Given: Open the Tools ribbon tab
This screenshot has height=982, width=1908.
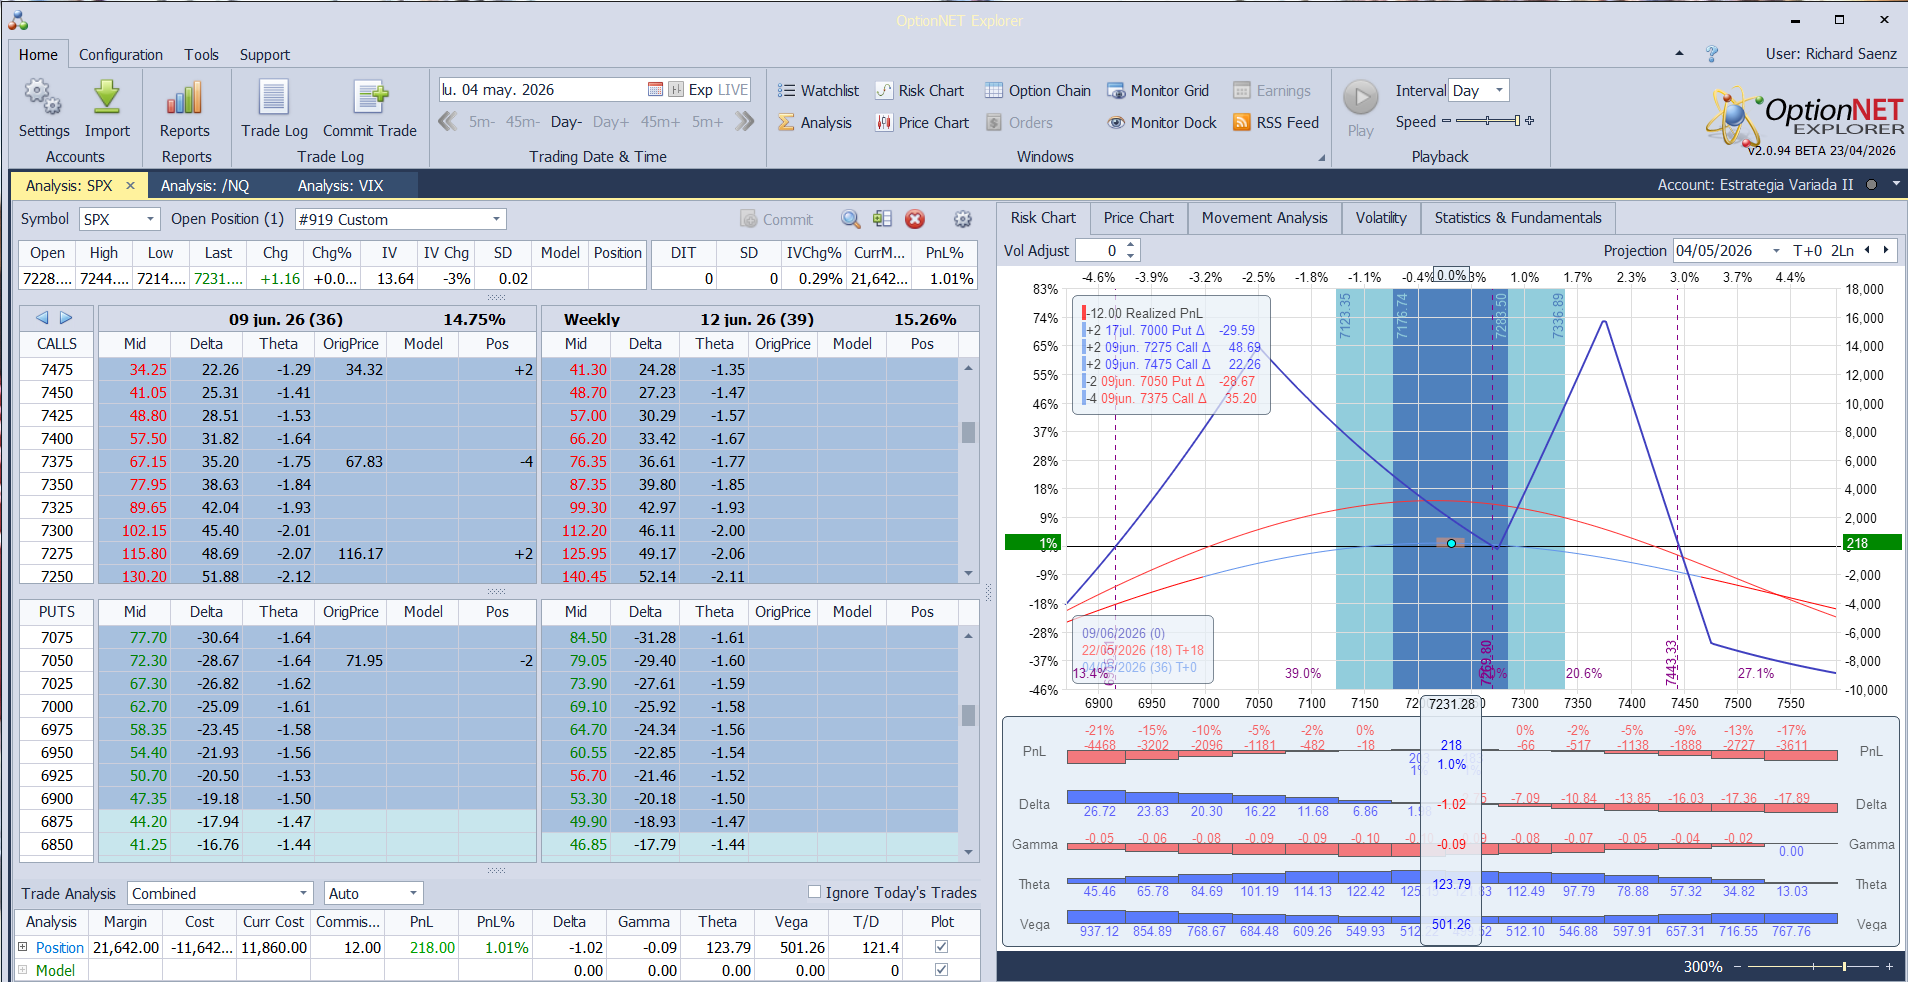Looking at the screenshot, I should click(201, 55).
